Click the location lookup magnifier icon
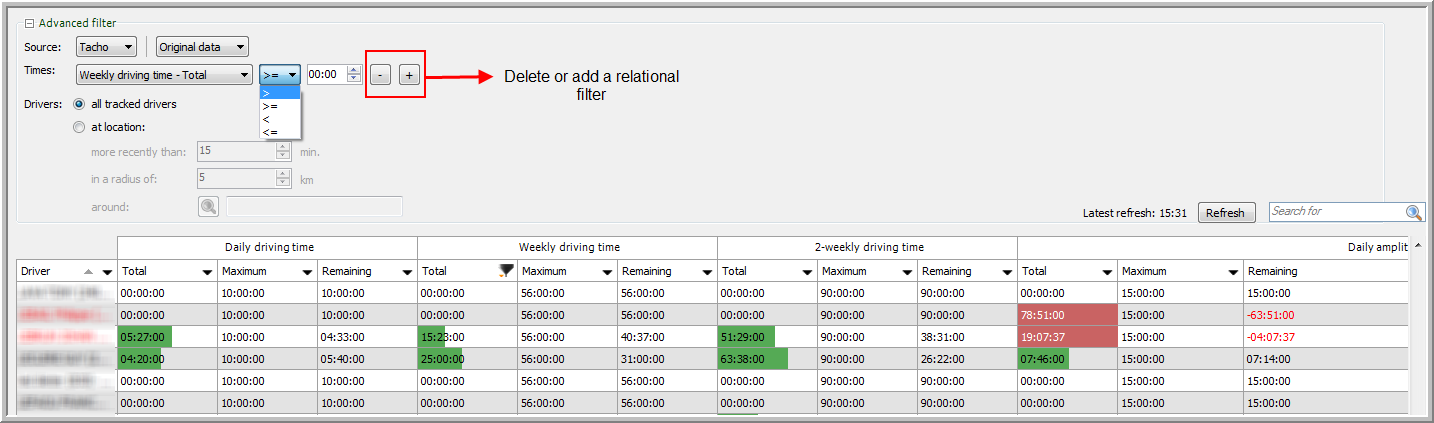Image resolution: width=1434 pixels, height=423 pixels. (x=208, y=207)
